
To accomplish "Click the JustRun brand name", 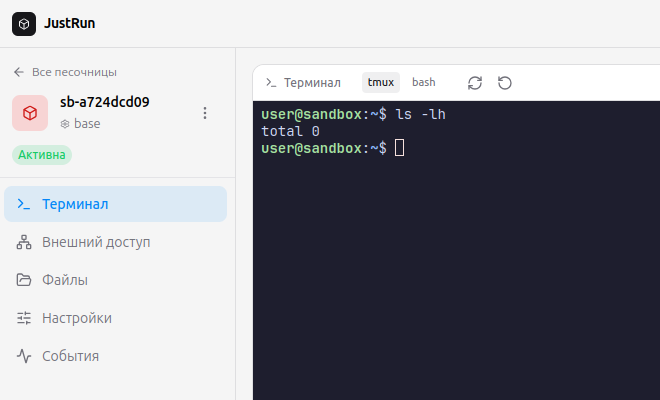I will click(69, 23).
